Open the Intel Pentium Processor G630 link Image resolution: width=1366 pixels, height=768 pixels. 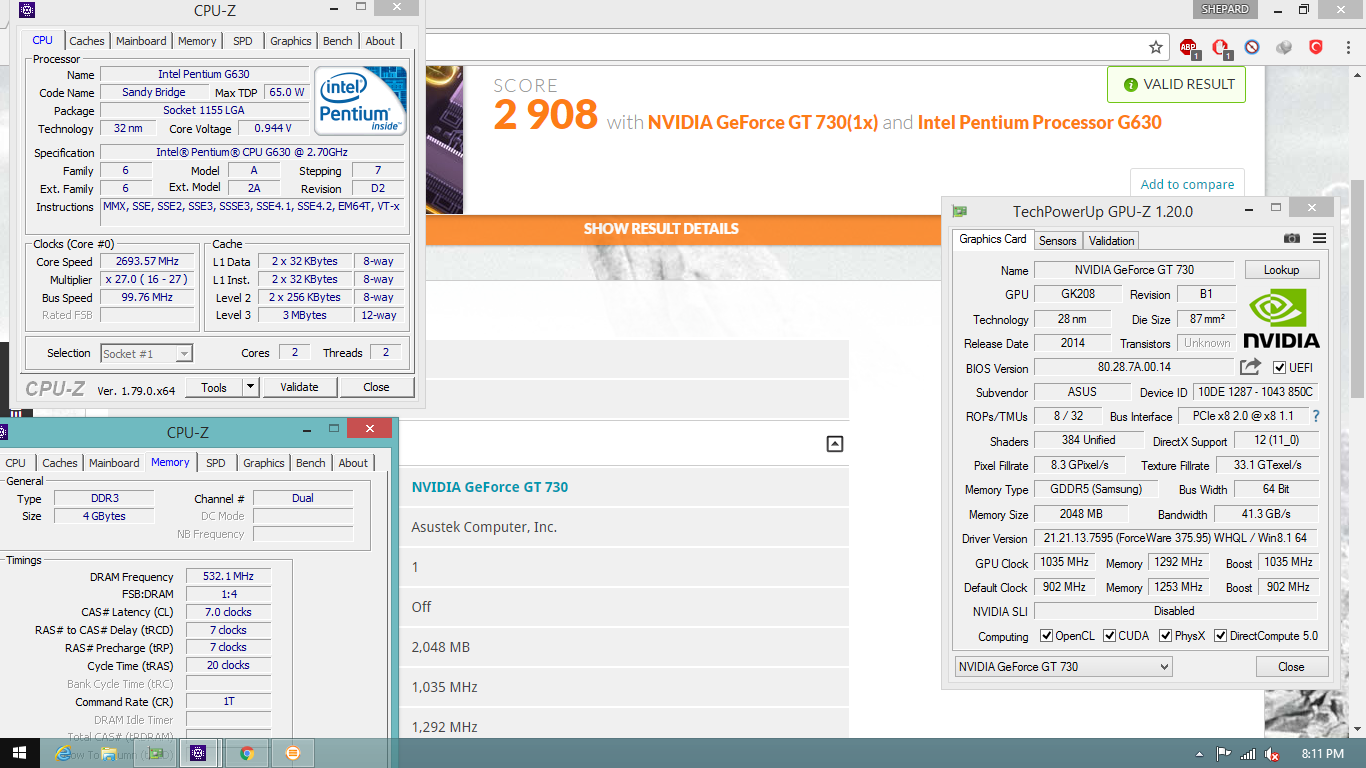coord(1040,122)
